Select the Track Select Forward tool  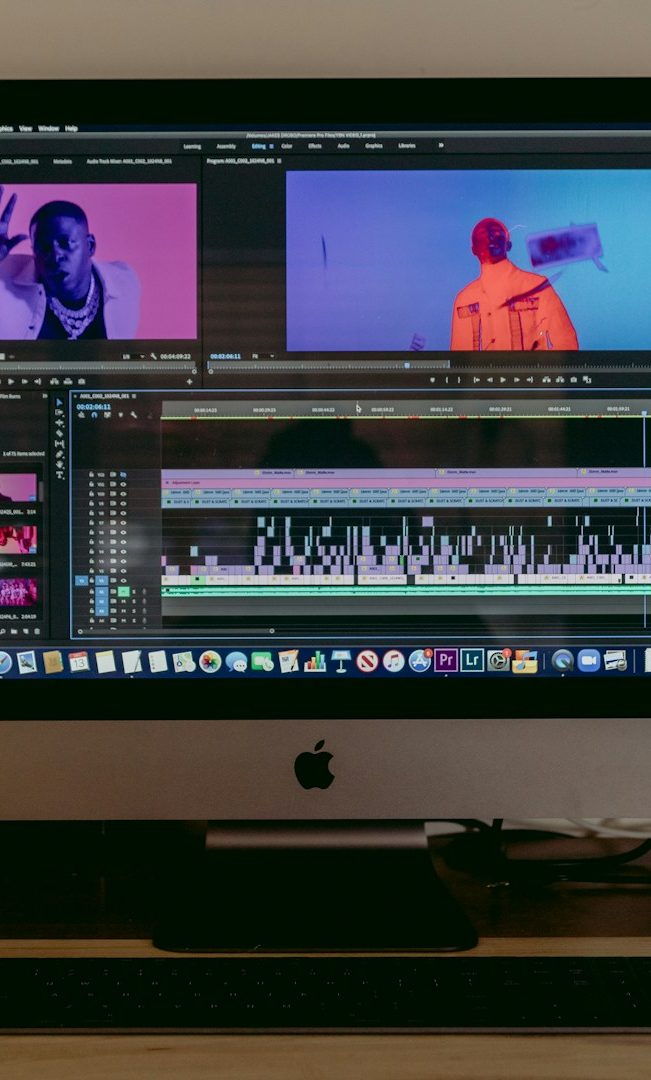pyautogui.click(x=59, y=413)
